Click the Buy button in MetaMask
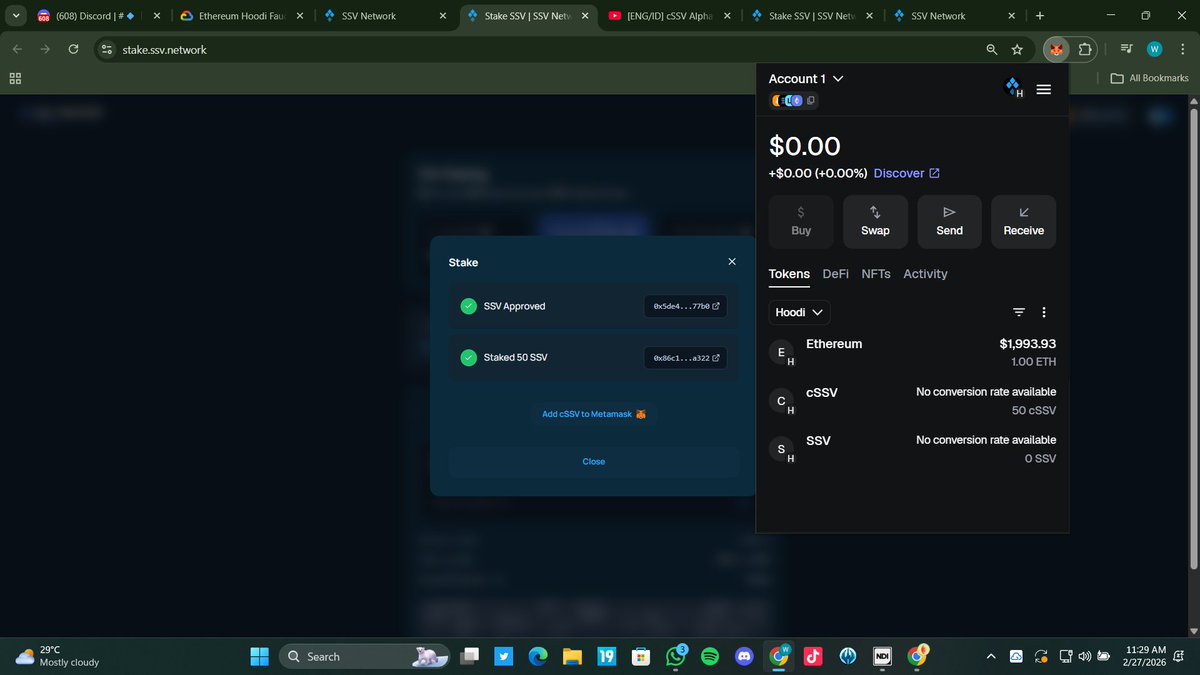 (801, 222)
